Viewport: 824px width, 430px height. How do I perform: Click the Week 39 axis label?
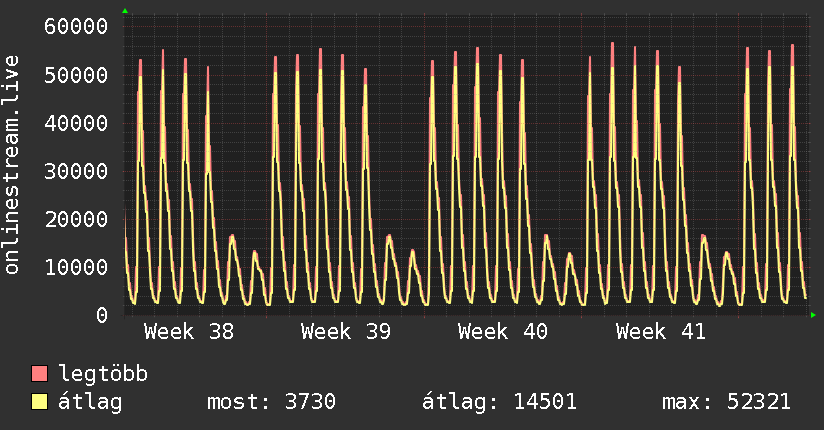tap(346, 332)
